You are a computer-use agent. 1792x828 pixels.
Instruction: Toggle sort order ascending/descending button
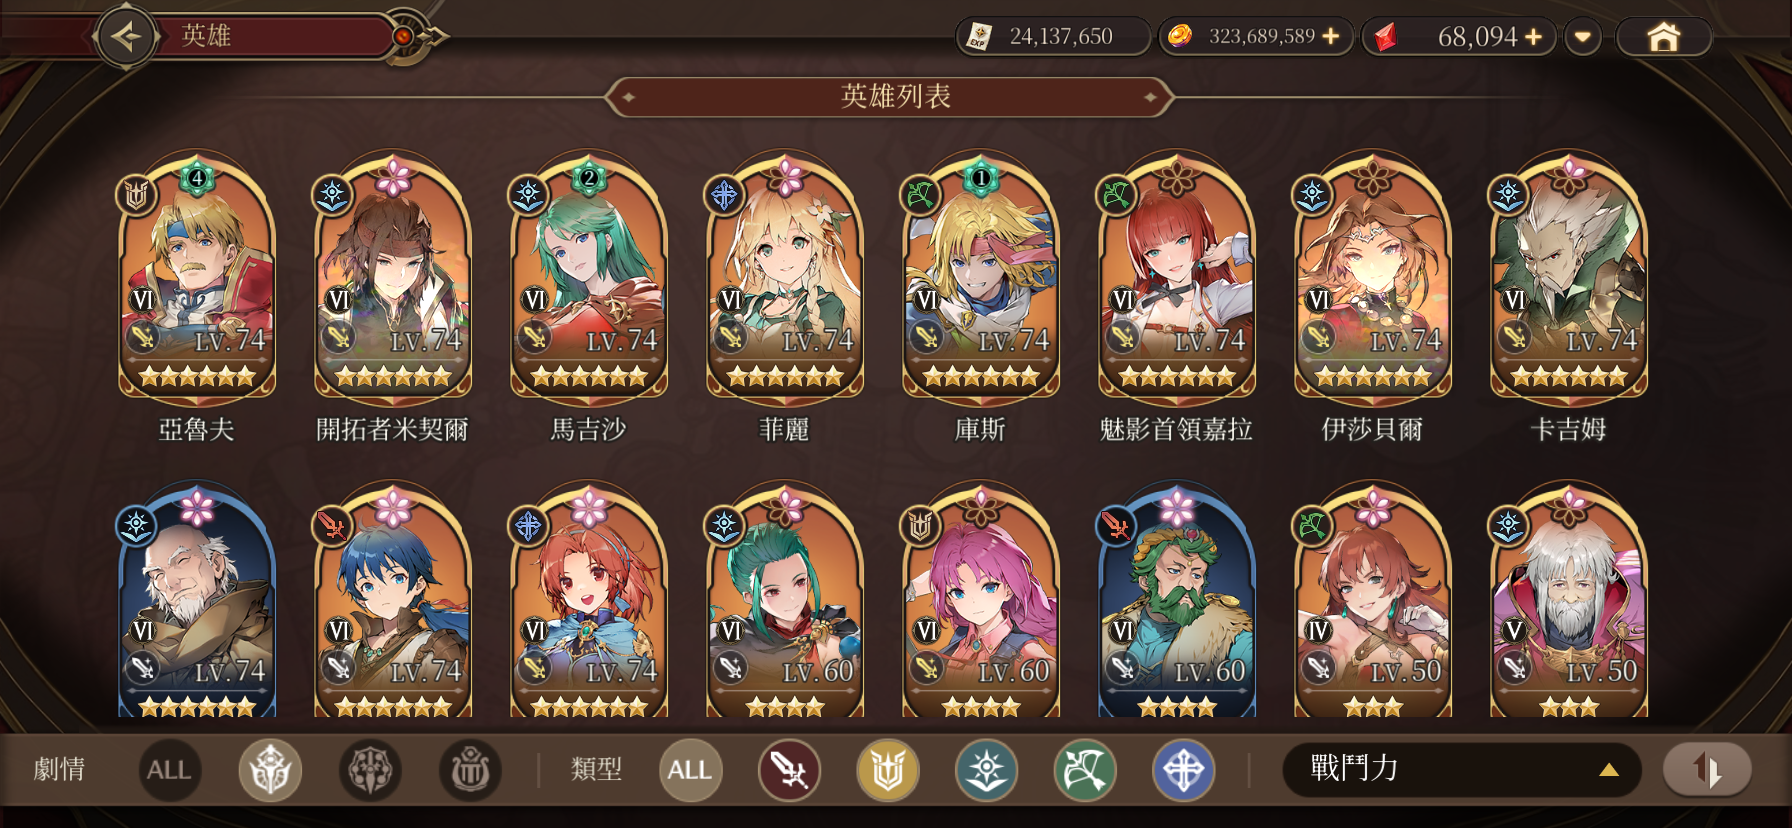tap(1707, 769)
